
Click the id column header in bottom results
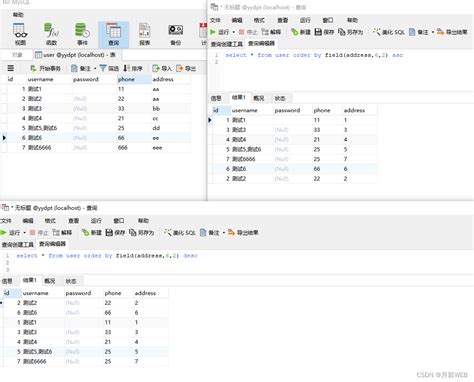click(12, 293)
